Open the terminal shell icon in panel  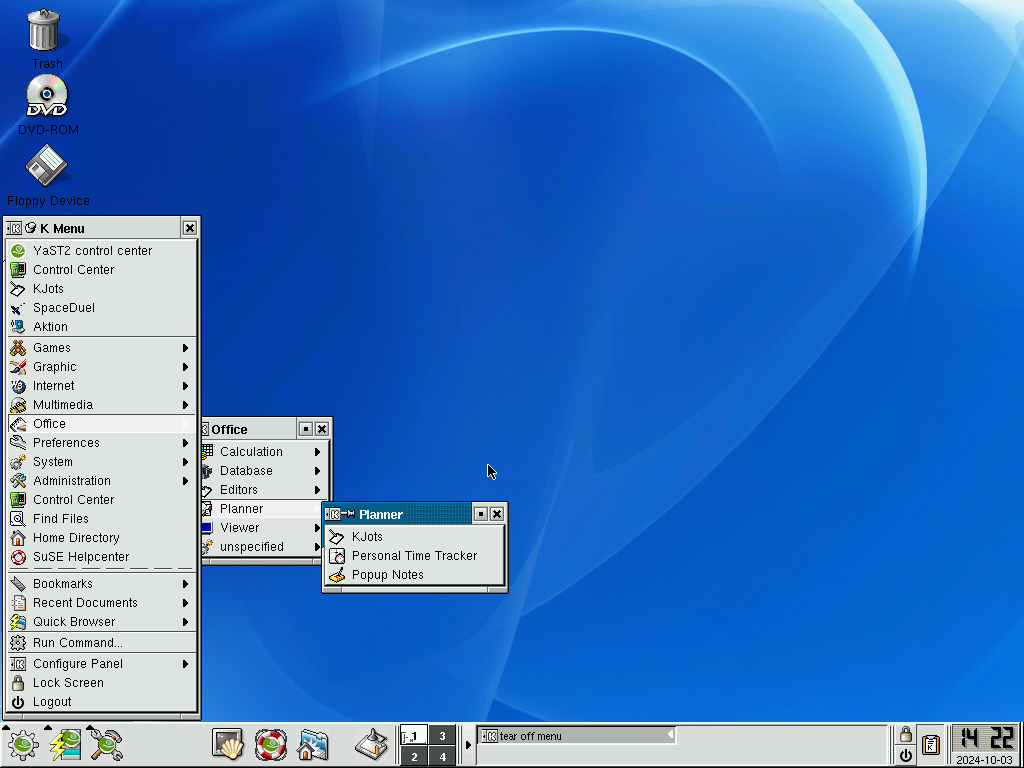click(228, 744)
